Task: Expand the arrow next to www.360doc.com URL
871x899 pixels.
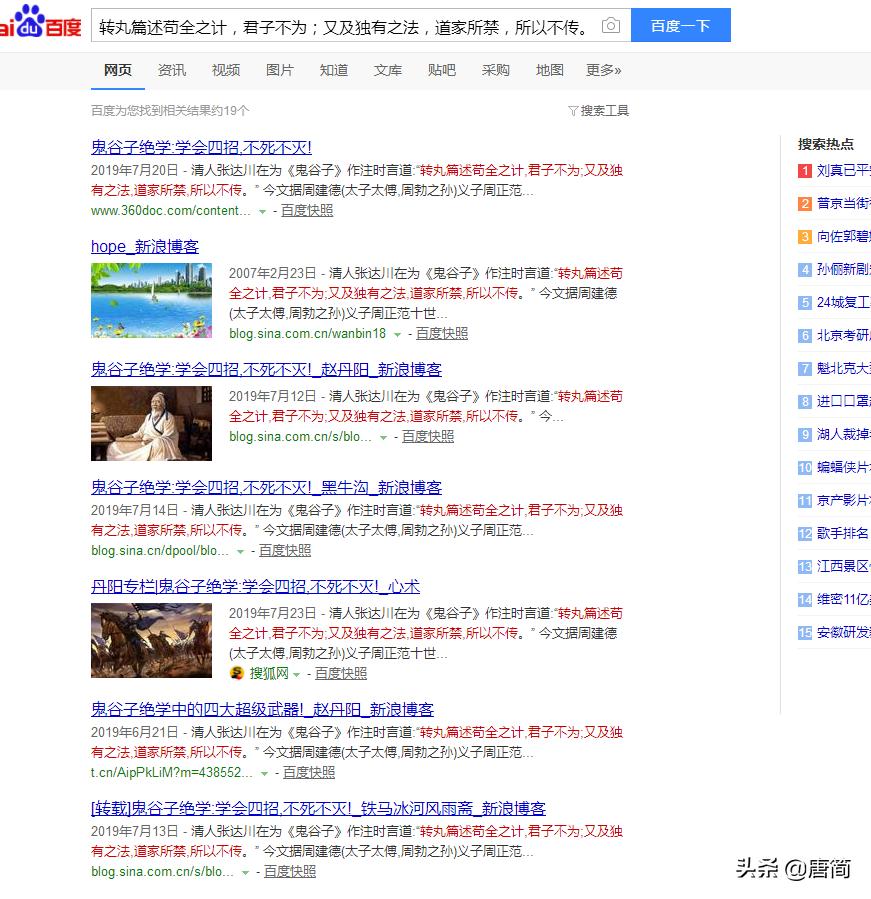Action: [x=260, y=212]
